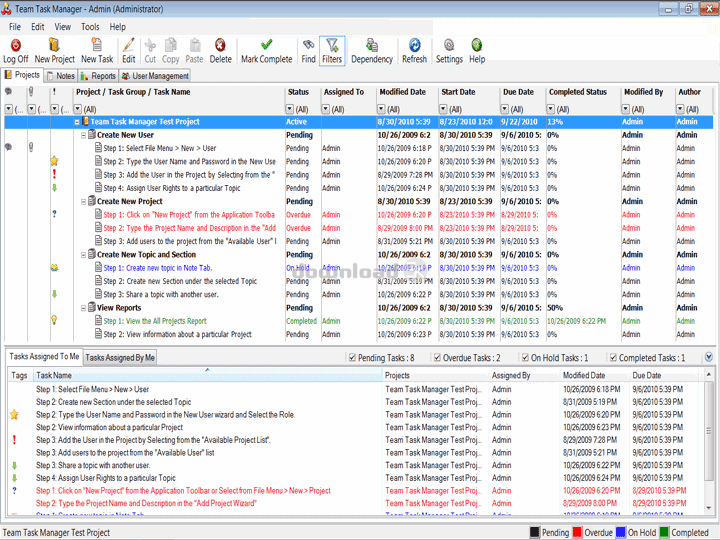
Task: Sort lower list by Due Date header
Action: 666,375
